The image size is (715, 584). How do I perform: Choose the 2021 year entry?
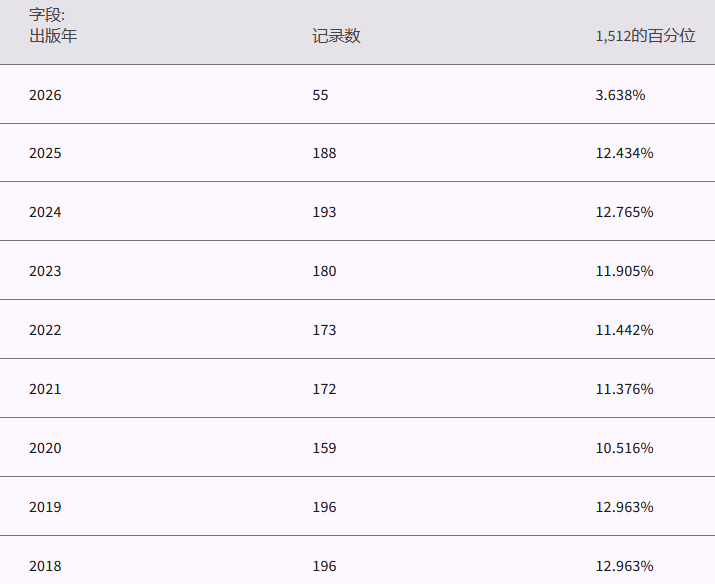click(x=45, y=389)
